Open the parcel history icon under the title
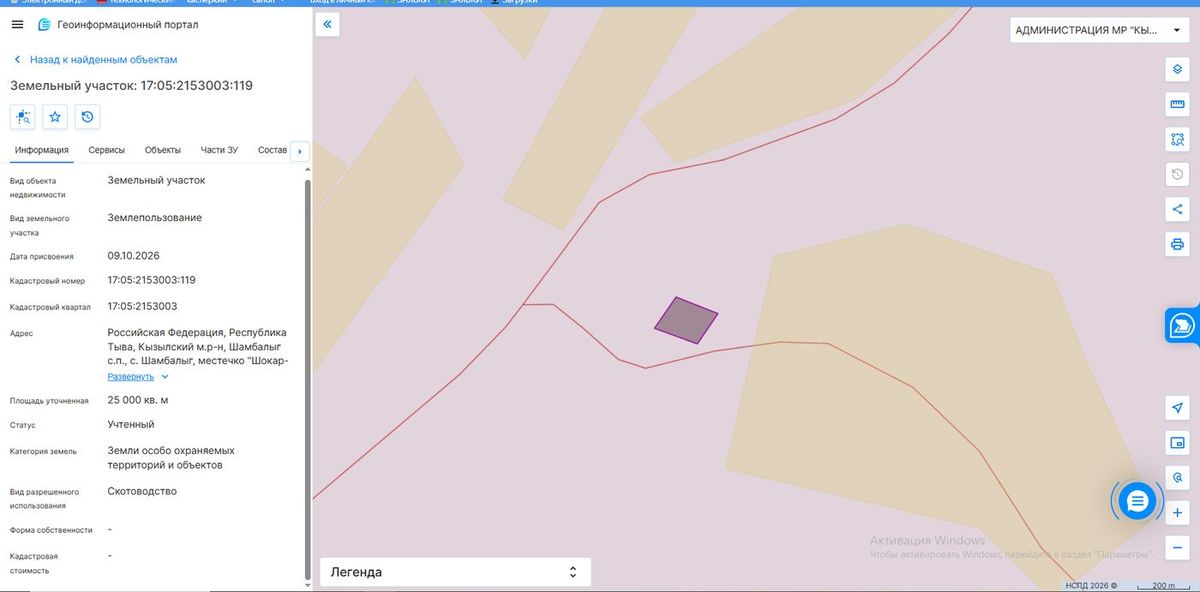Image resolution: width=1200 pixels, height=592 pixels. click(88, 117)
